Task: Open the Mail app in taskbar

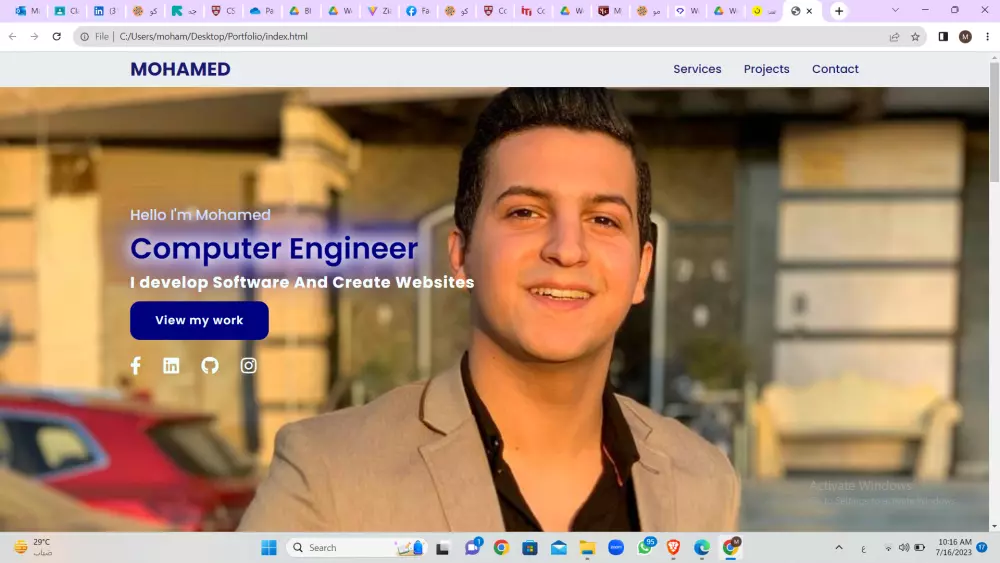Action: pos(559,548)
